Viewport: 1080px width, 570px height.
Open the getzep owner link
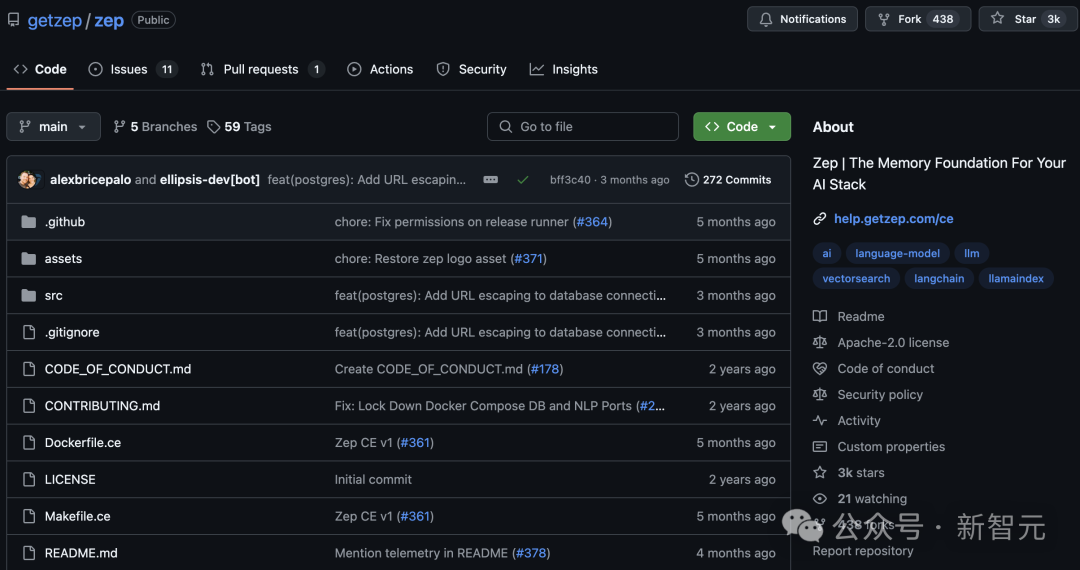(x=54, y=21)
